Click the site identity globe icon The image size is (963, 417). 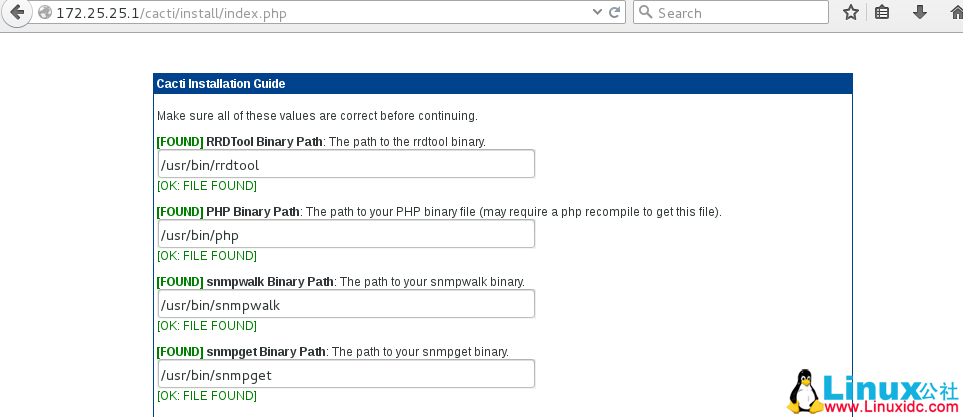(43, 13)
